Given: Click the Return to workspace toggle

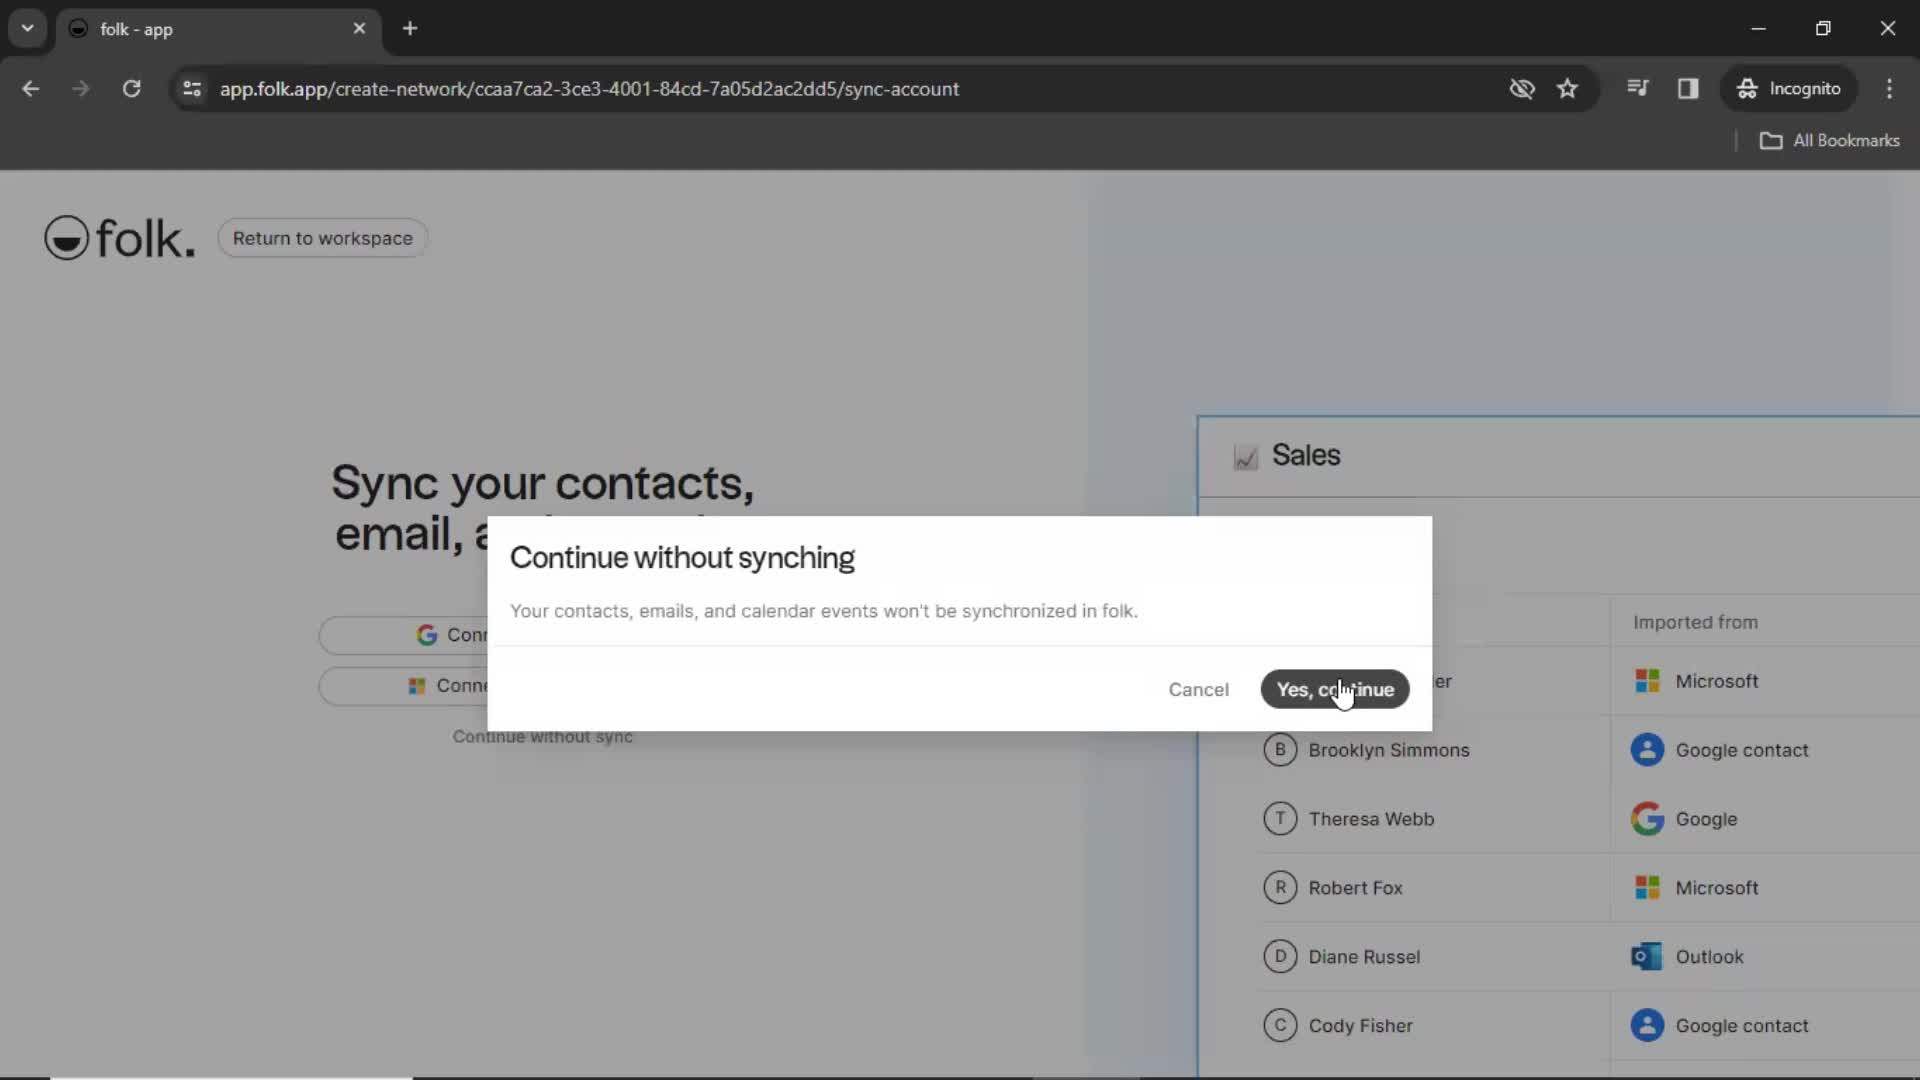Looking at the screenshot, I should (323, 239).
